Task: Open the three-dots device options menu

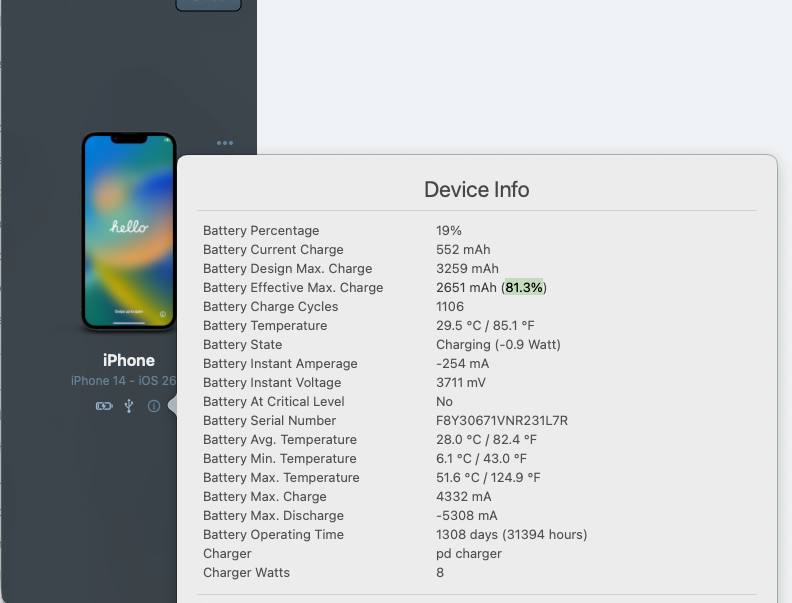Action: coord(225,143)
